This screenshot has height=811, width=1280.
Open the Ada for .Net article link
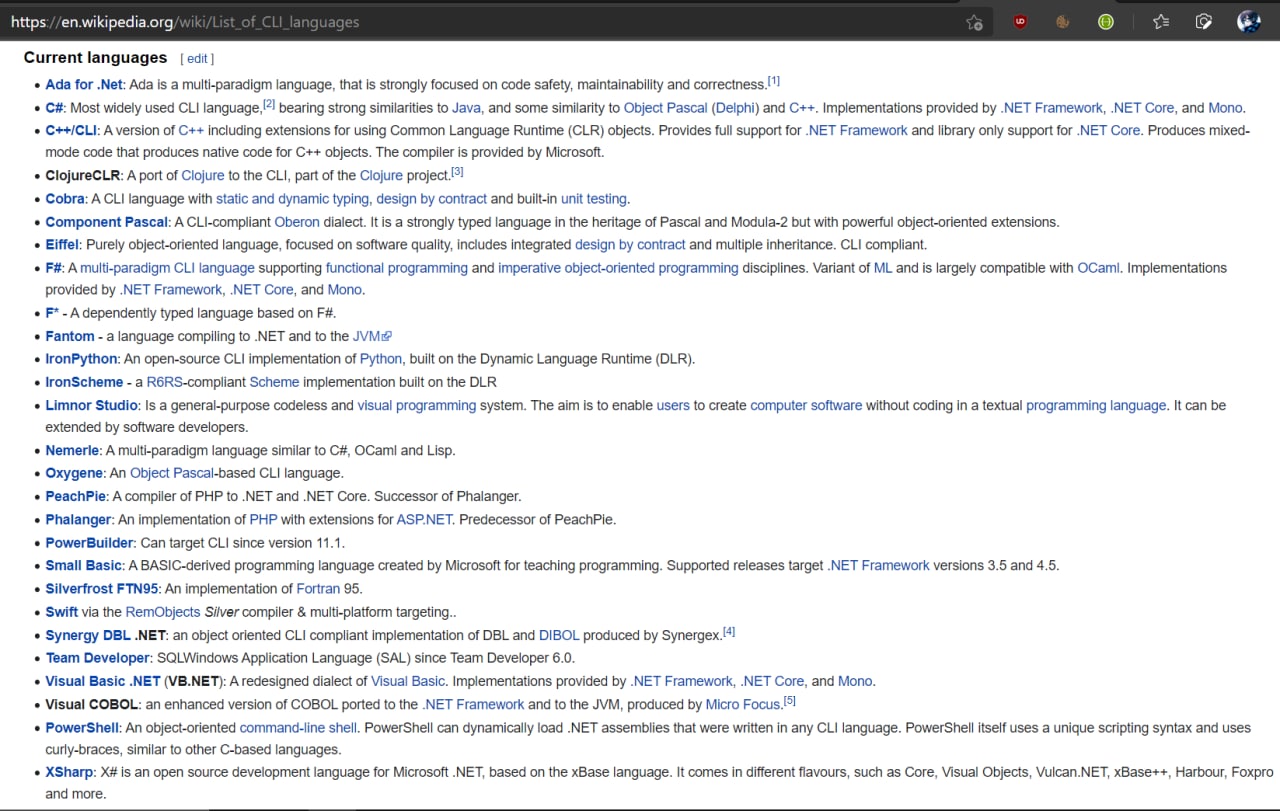pyautogui.click(x=83, y=85)
